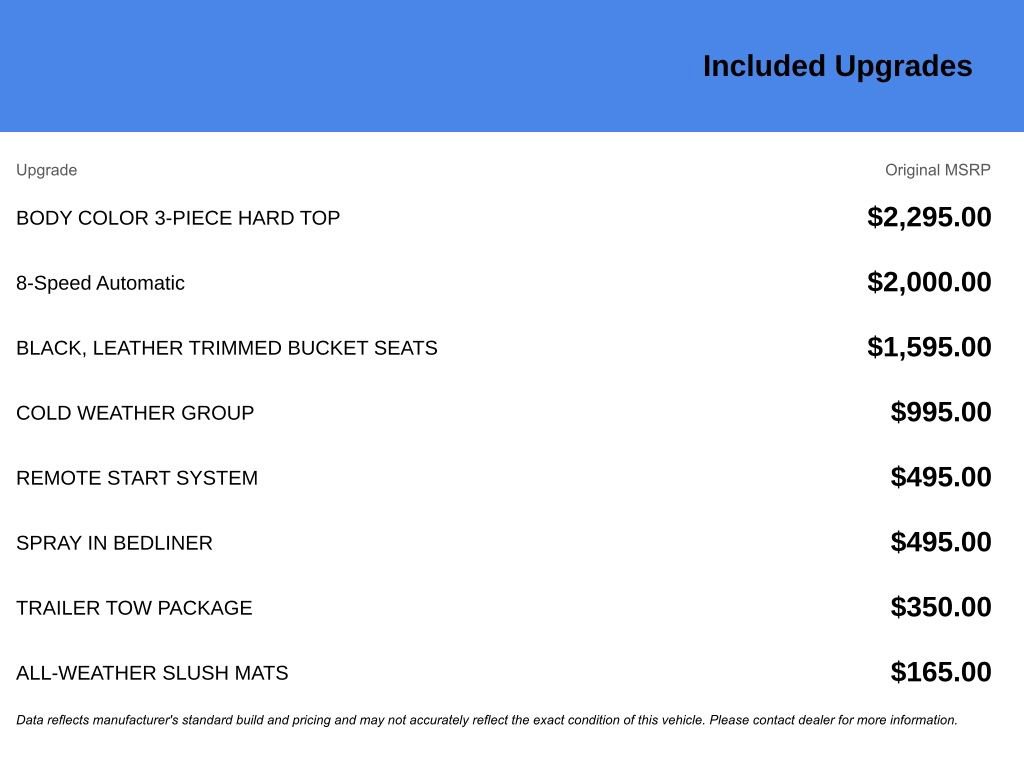
Task: Select the ALL-WEATHER SLUSH MATS upgrade
Action: (x=152, y=673)
